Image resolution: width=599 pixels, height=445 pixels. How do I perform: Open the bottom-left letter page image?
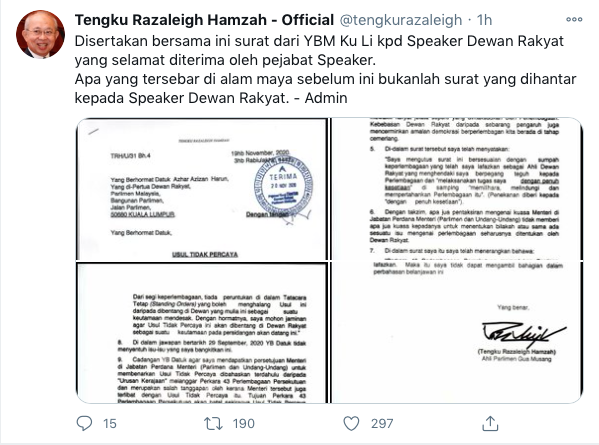202,332
